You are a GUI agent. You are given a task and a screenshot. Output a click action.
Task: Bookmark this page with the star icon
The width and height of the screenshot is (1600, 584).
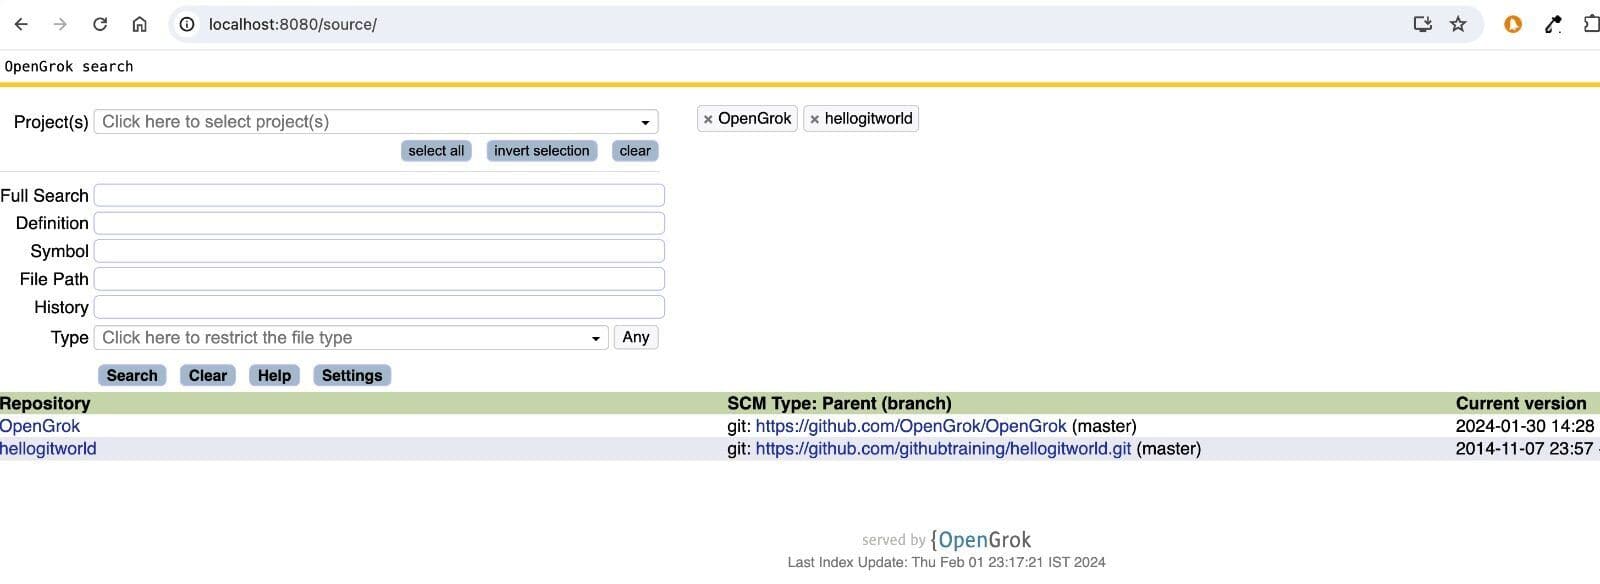click(1458, 24)
